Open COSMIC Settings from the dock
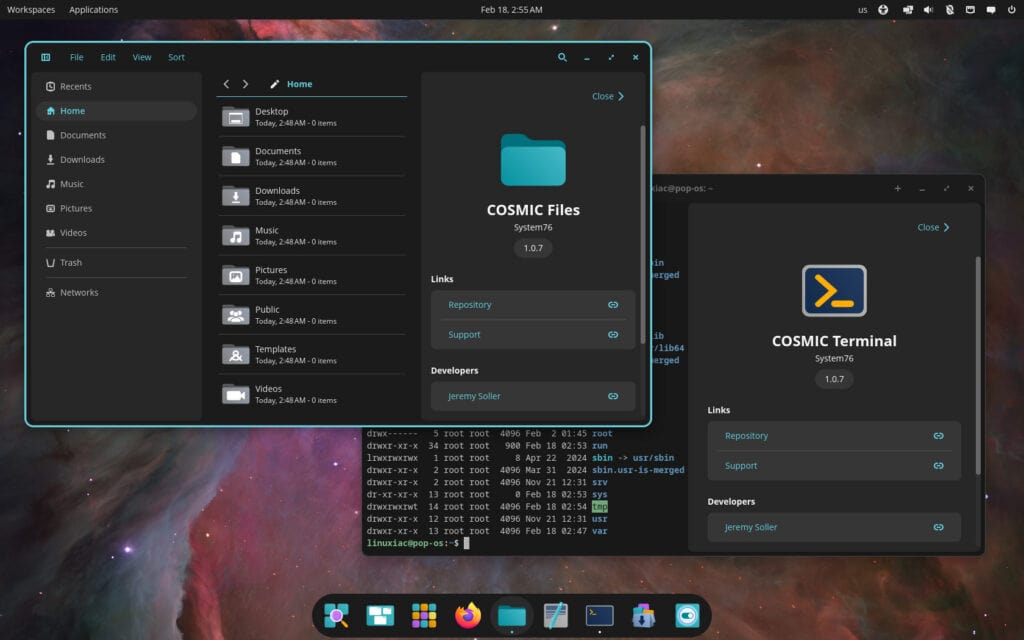1024x640 pixels. (x=686, y=616)
